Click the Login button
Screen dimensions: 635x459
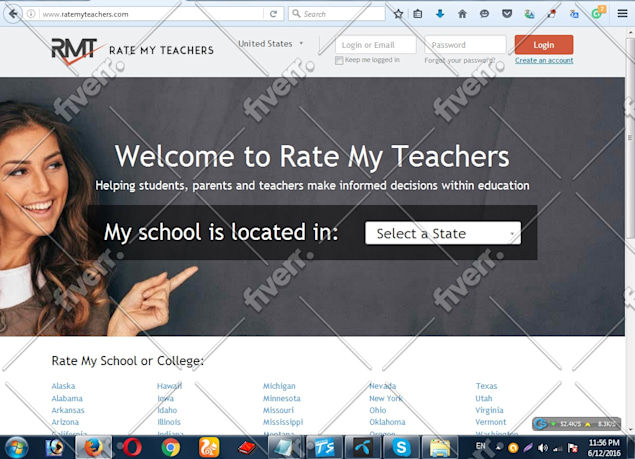[x=544, y=45]
